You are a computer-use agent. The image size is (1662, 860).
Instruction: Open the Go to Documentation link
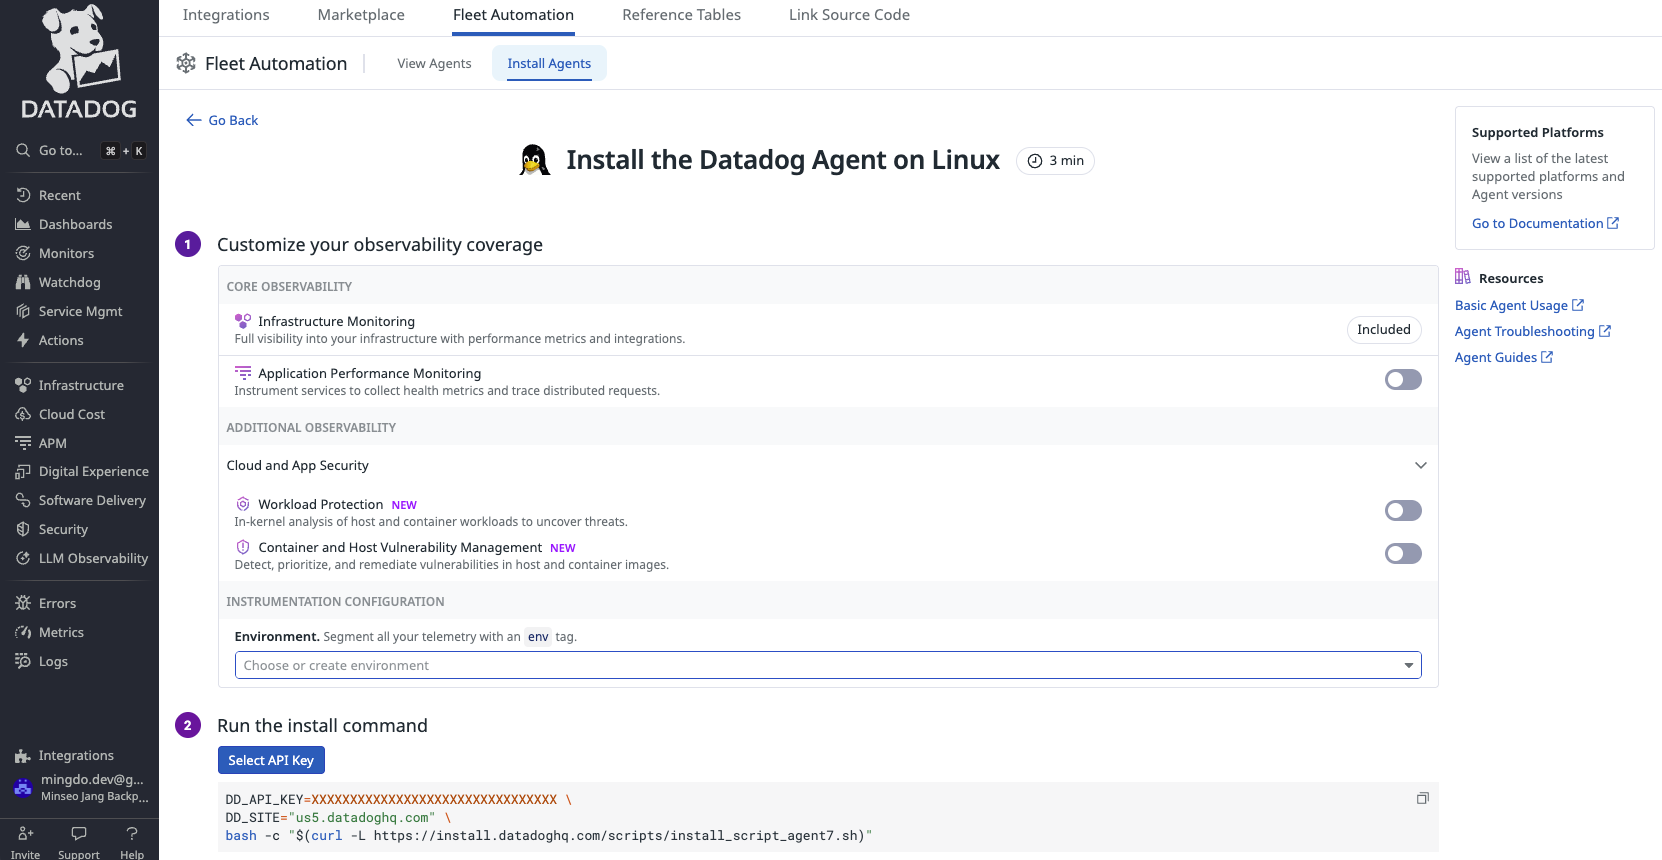(x=1545, y=223)
